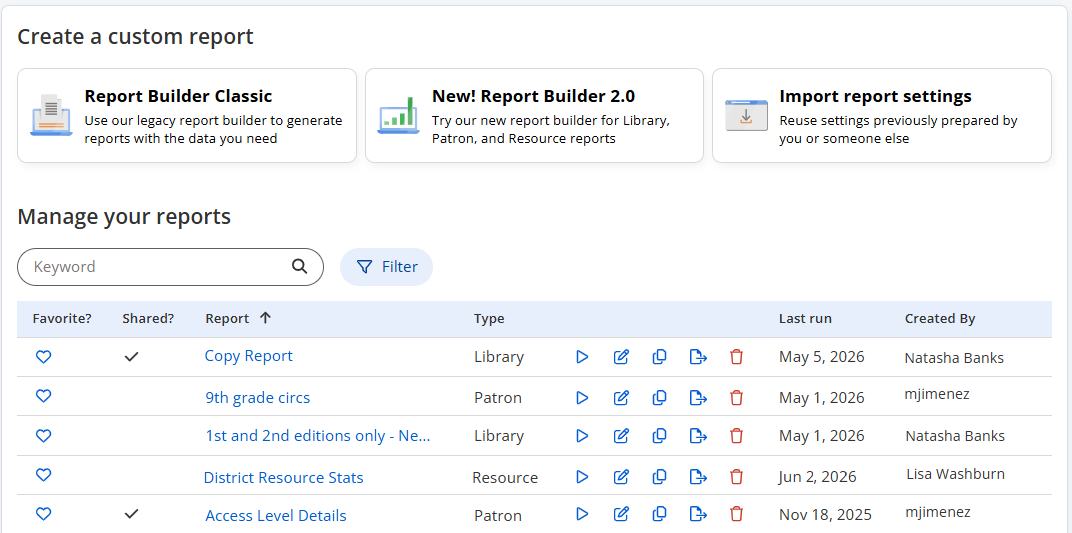Sort by the Report column arrow
The height and width of the screenshot is (533, 1072).
(265, 318)
